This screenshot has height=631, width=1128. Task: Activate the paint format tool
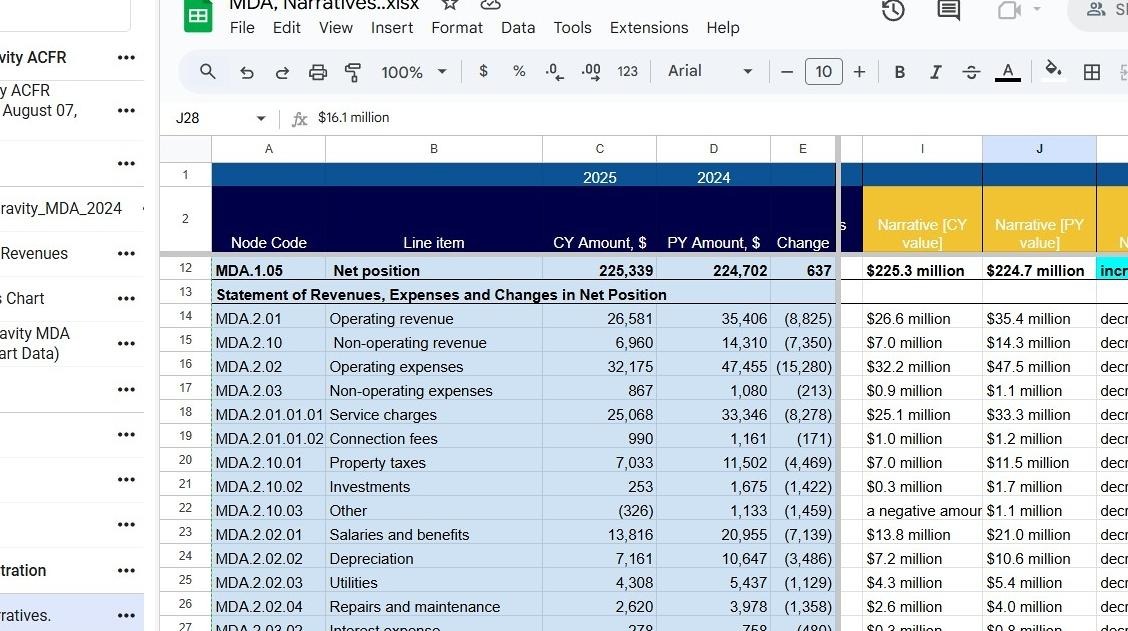pos(352,72)
